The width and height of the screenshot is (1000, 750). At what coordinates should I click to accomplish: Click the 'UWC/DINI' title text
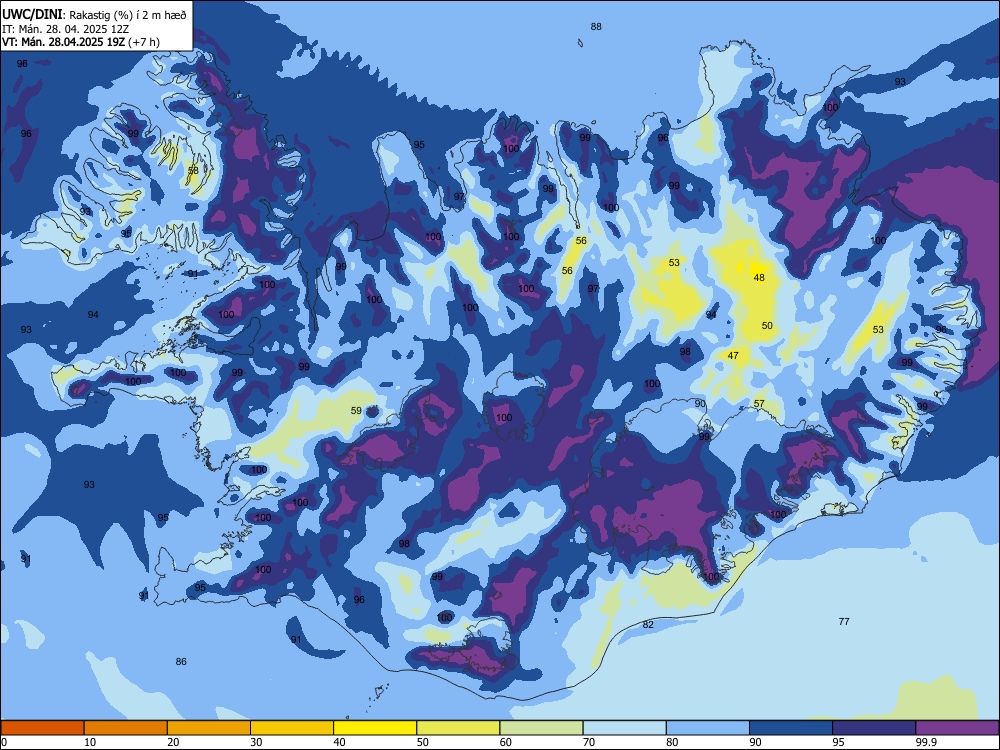[x=32, y=14]
